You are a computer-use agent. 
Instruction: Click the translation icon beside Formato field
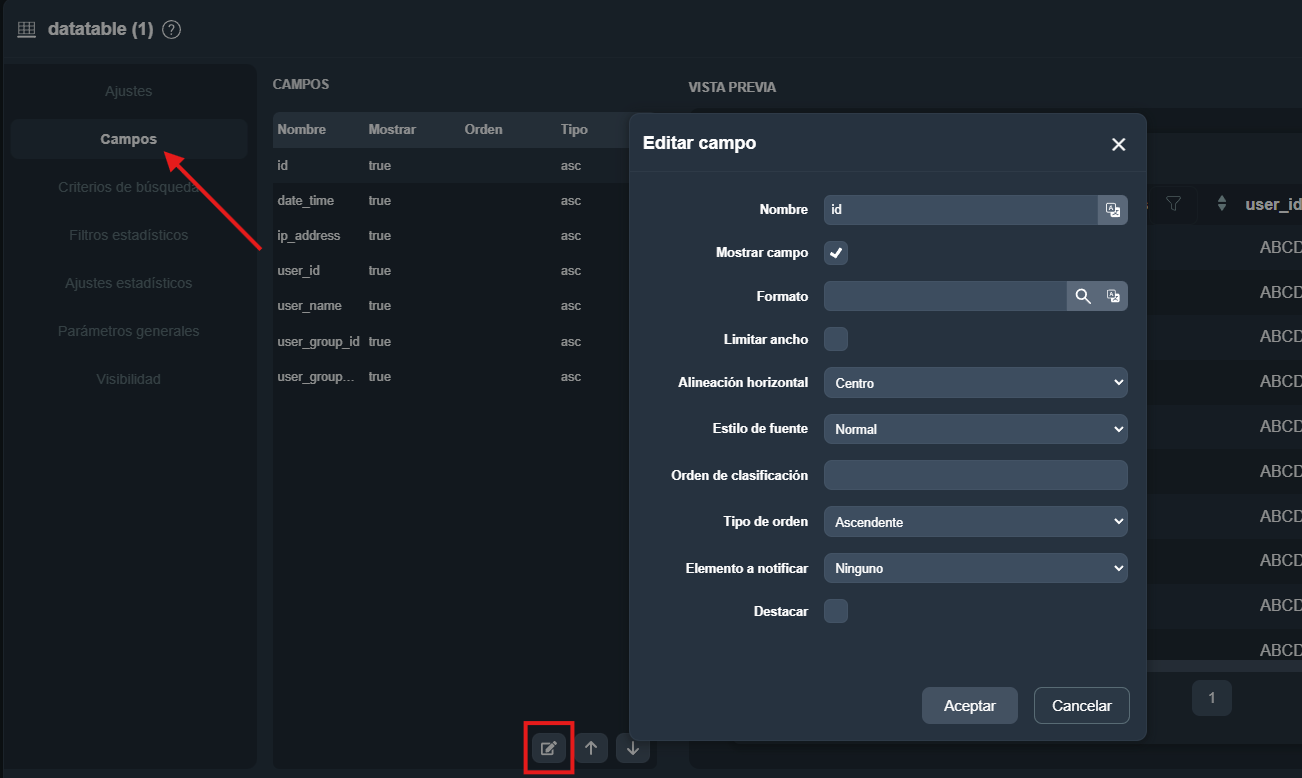1112,295
